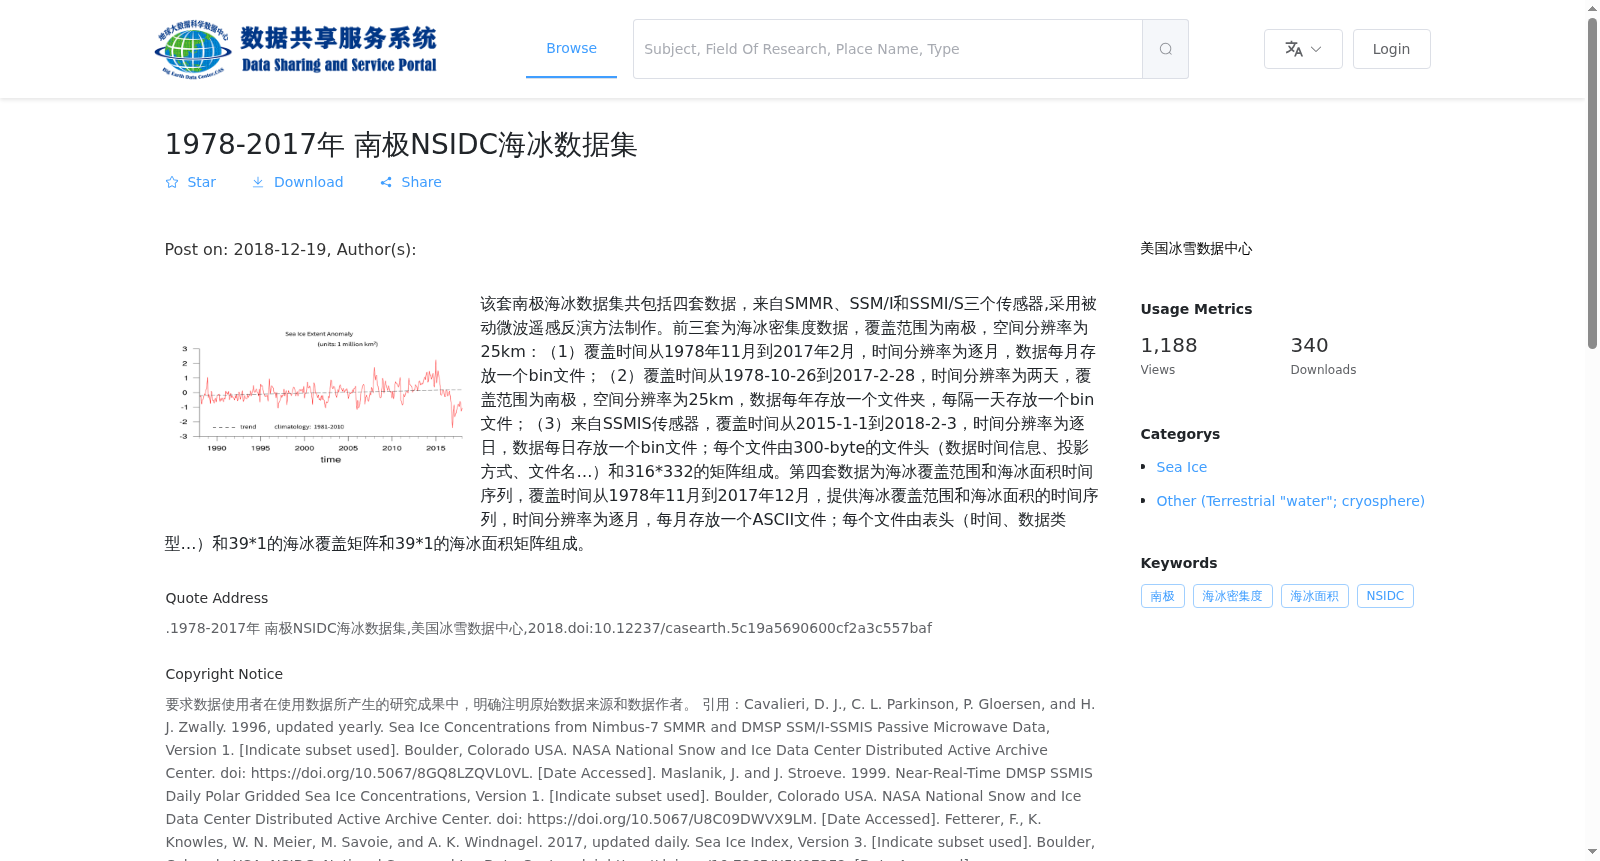
Task: Click the Download link text
Action: [x=308, y=182]
